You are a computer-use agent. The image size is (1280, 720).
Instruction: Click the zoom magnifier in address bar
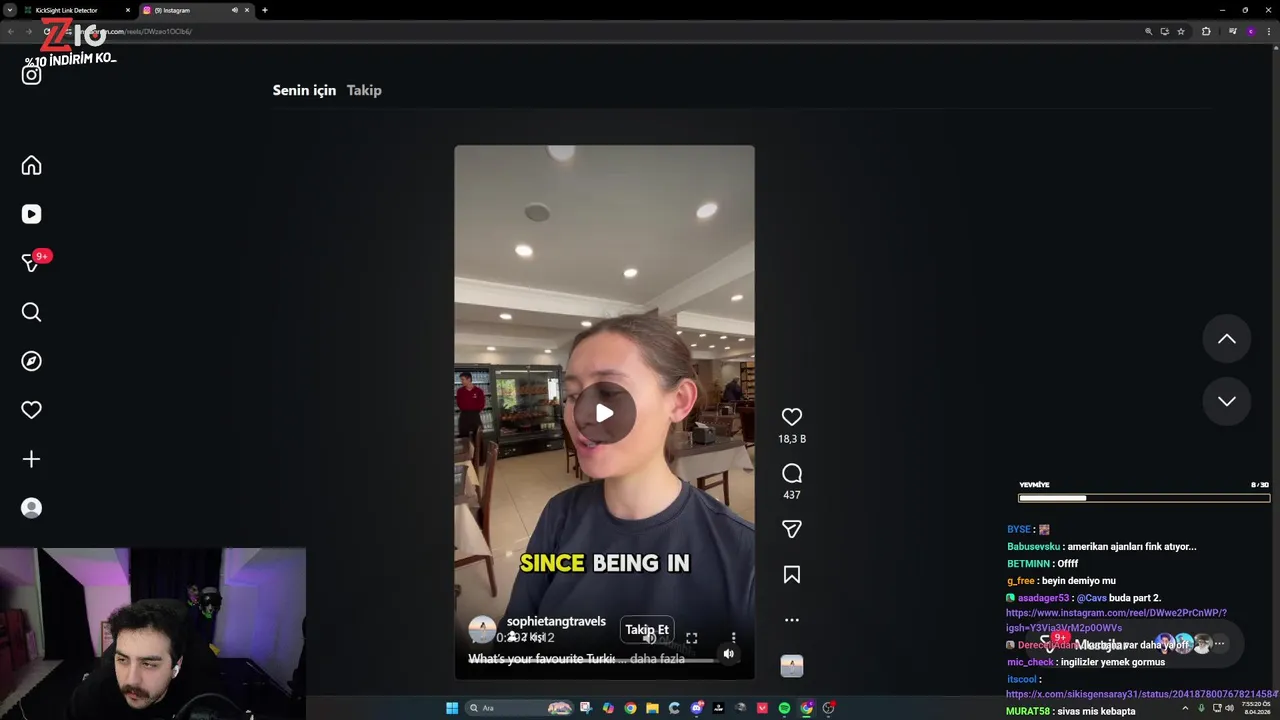point(1148,31)
